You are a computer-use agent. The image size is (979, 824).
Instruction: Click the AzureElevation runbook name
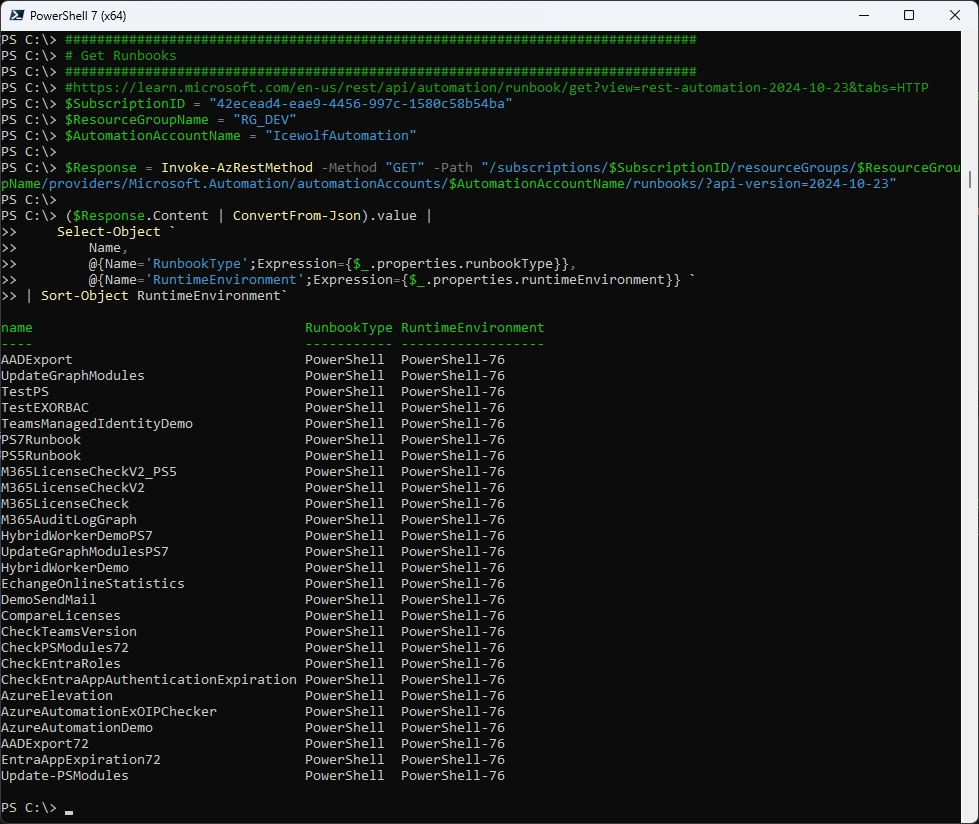click(57, 695)
